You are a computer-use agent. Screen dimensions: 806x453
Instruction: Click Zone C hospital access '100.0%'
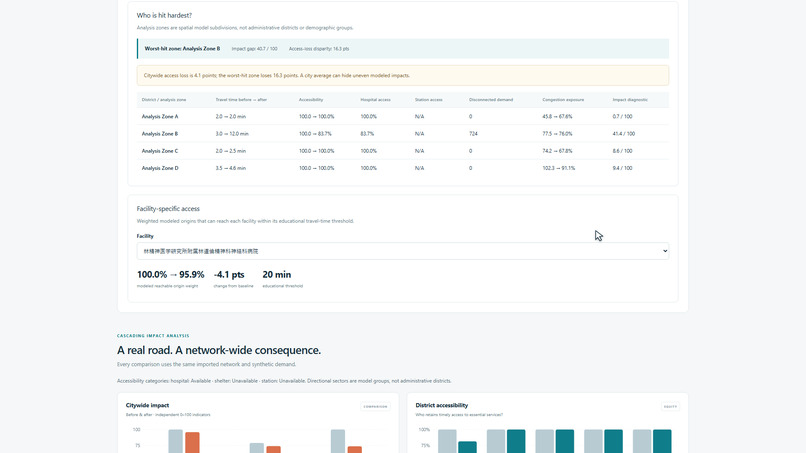[369, 151]
